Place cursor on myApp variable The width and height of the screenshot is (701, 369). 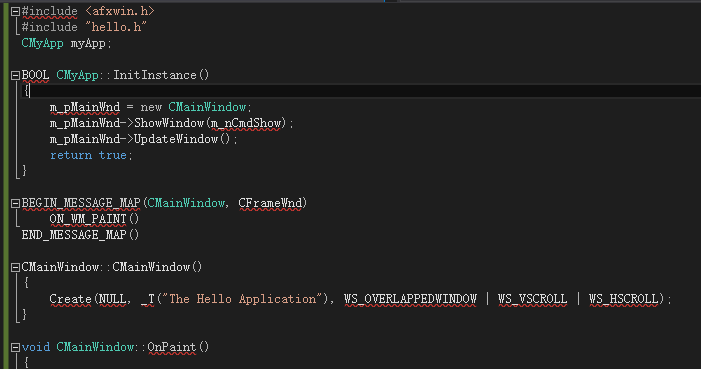tap(88, 43)
